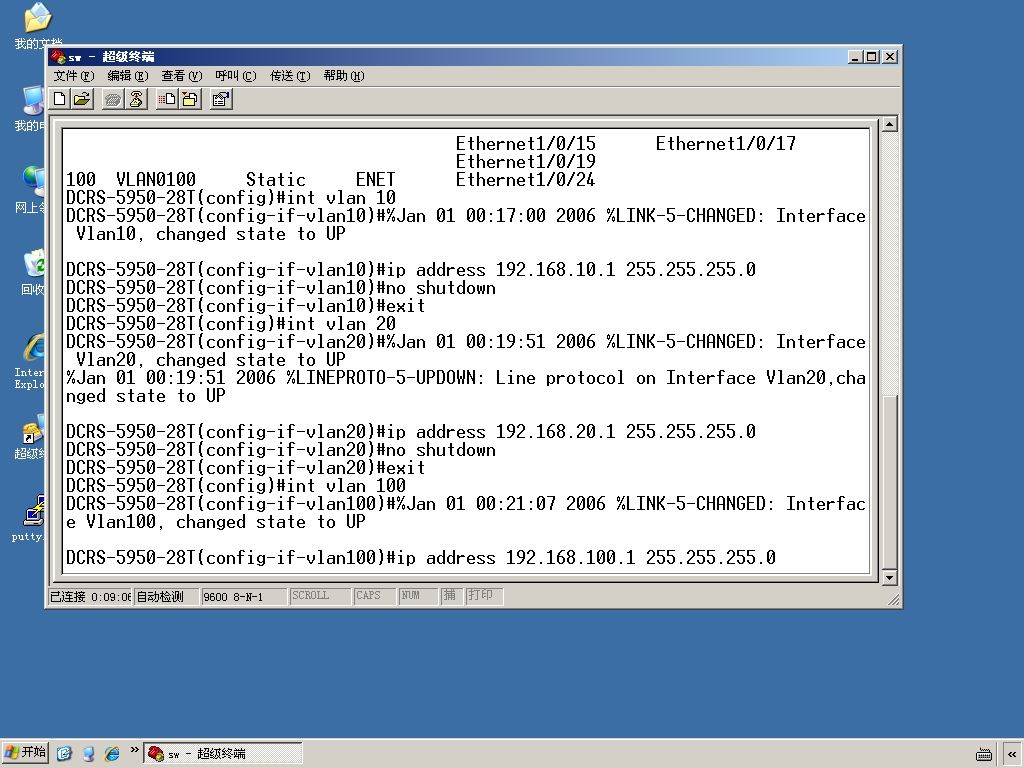
Task: Click the Recycle Bin desktop icon
Action: [31, 272]
